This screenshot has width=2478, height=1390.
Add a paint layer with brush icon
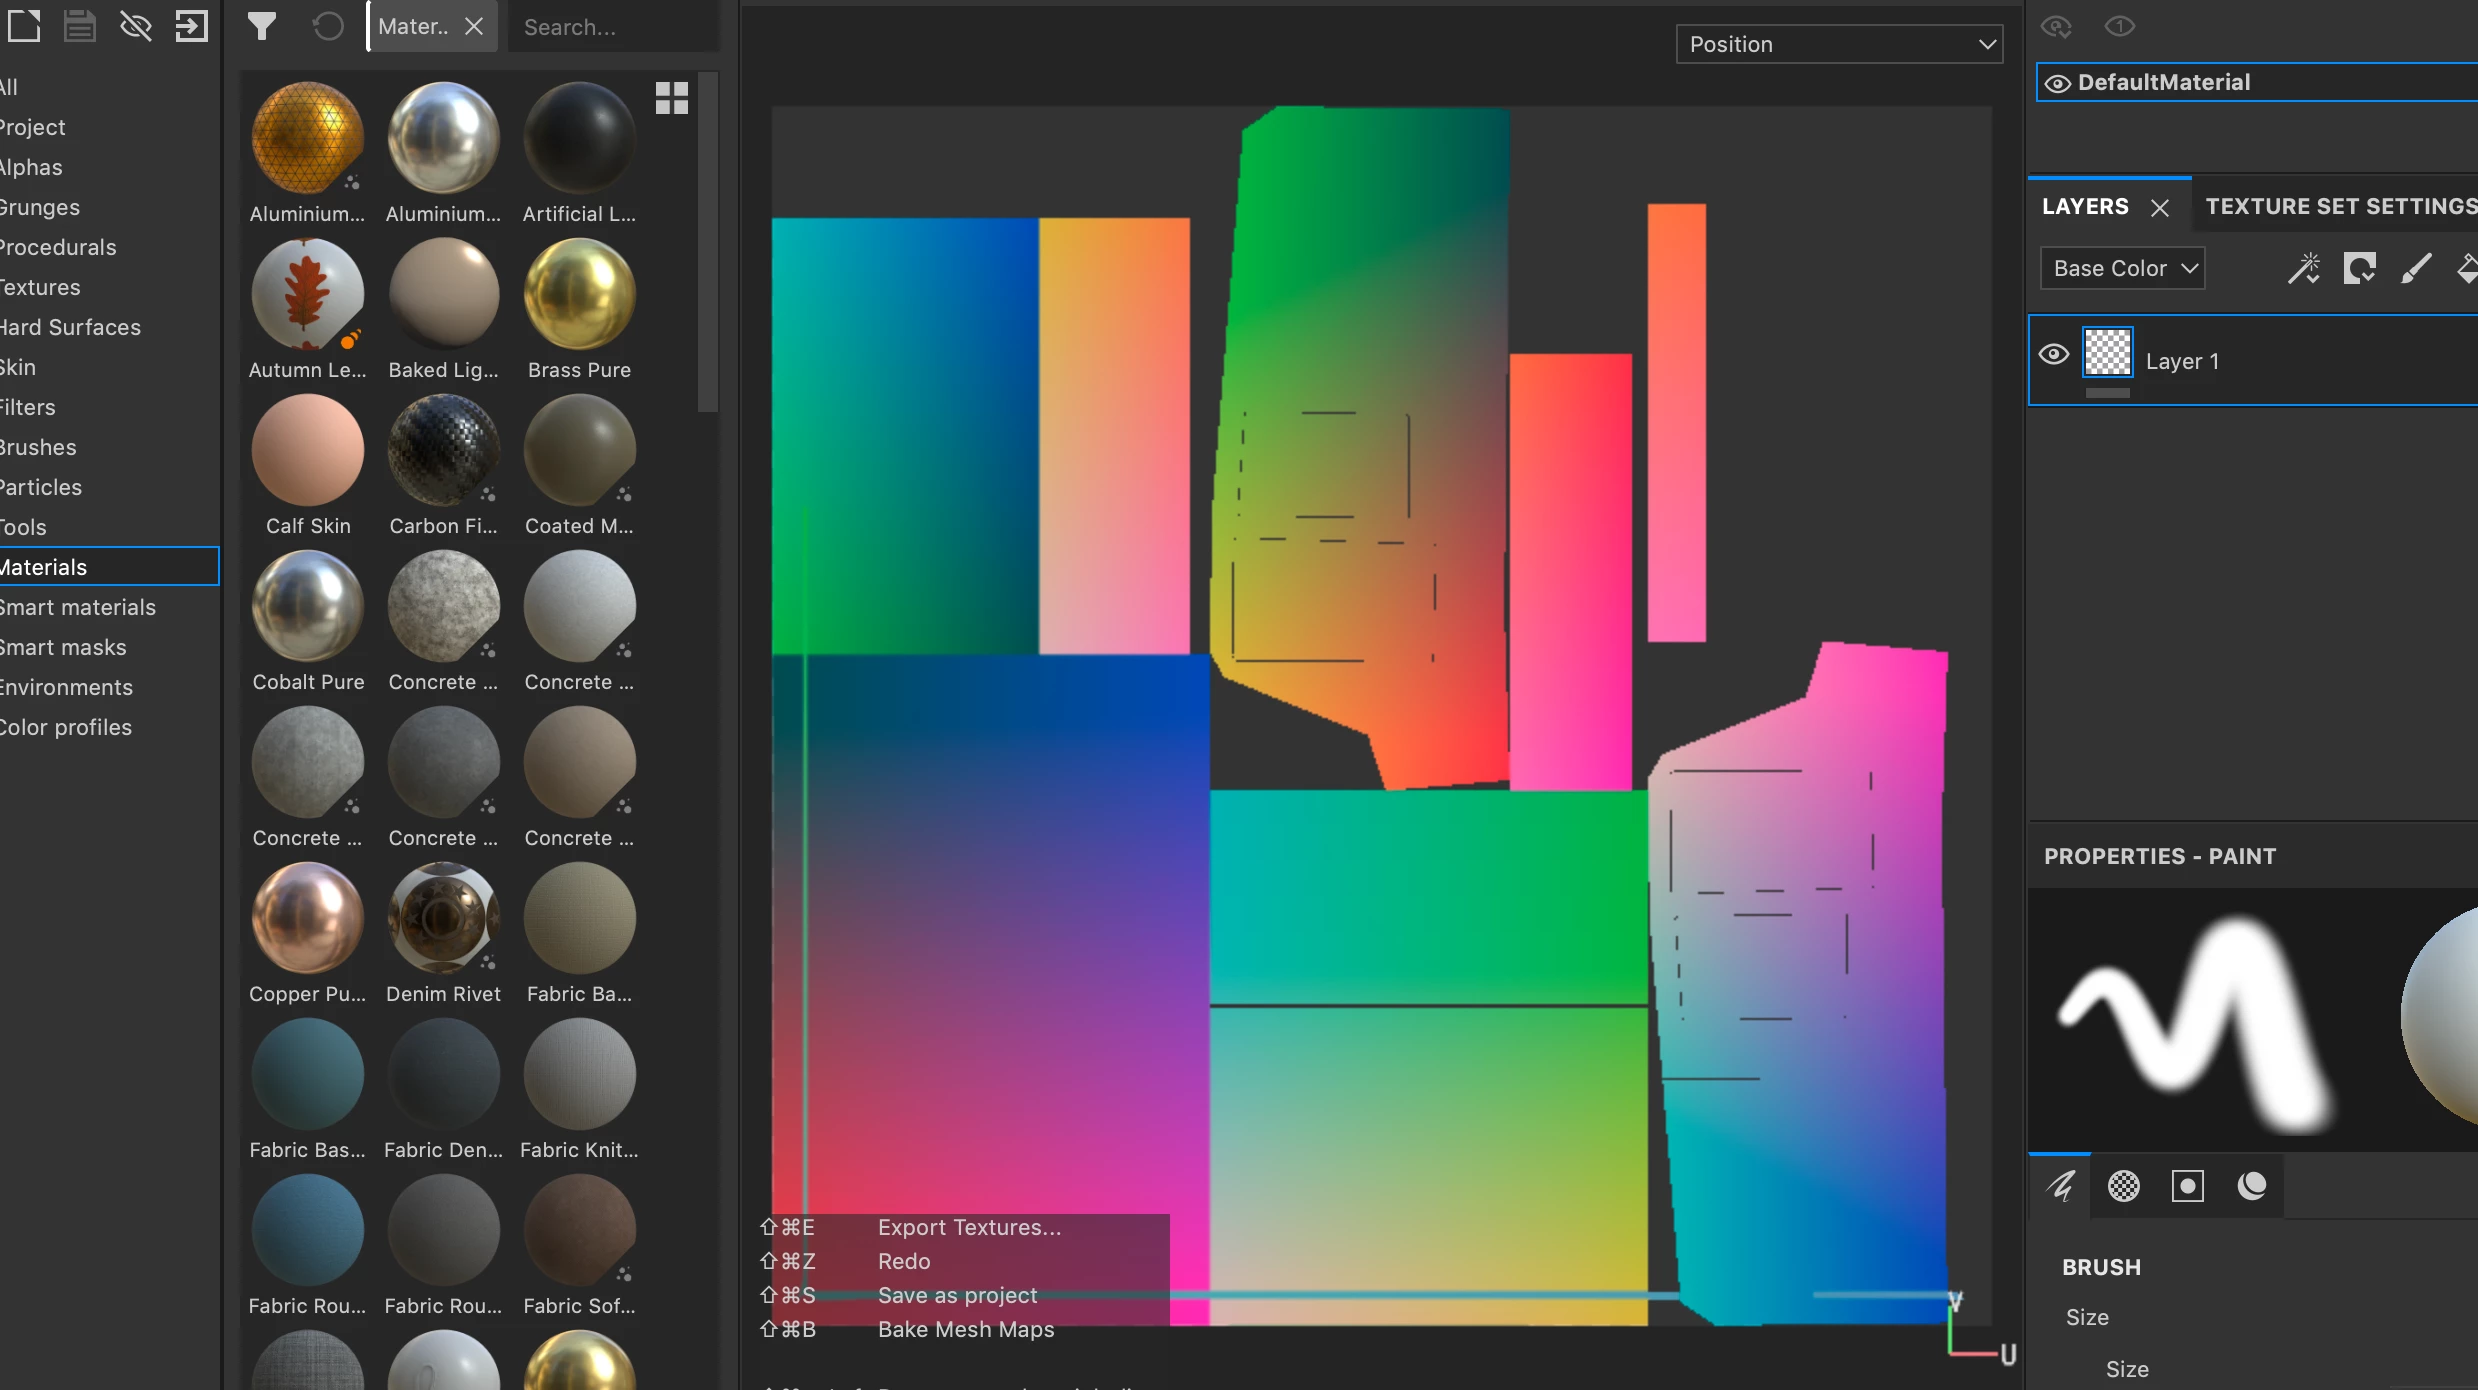2415,268
